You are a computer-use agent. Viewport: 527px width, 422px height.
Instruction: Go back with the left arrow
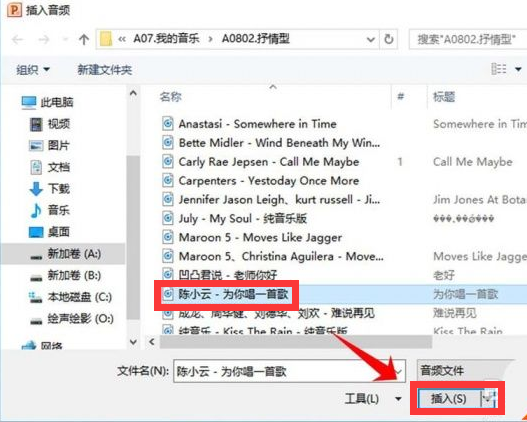point(17,40)
